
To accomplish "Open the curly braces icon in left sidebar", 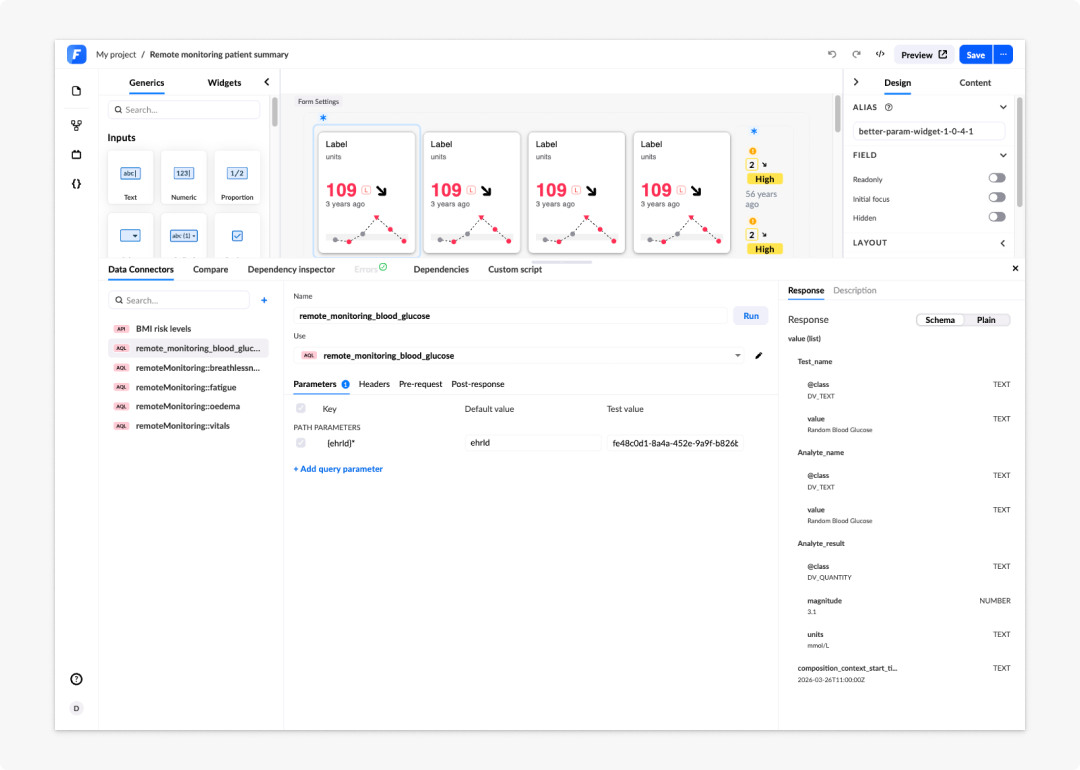I will point(76,184).
